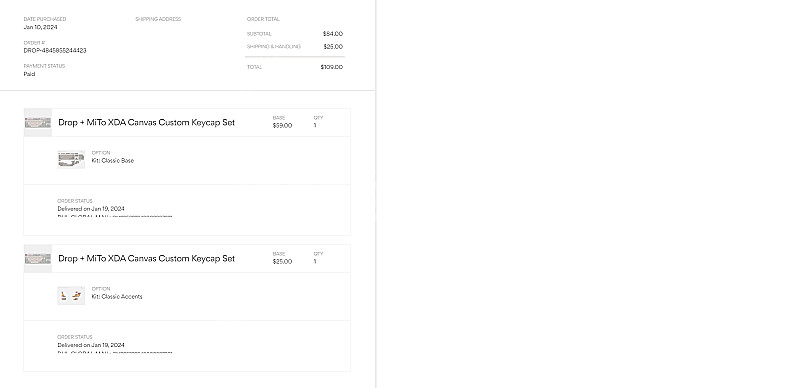800x388 pixels.
Task: Open the $59.00 keycap set product thumbnail
Action: coord(38,123)
